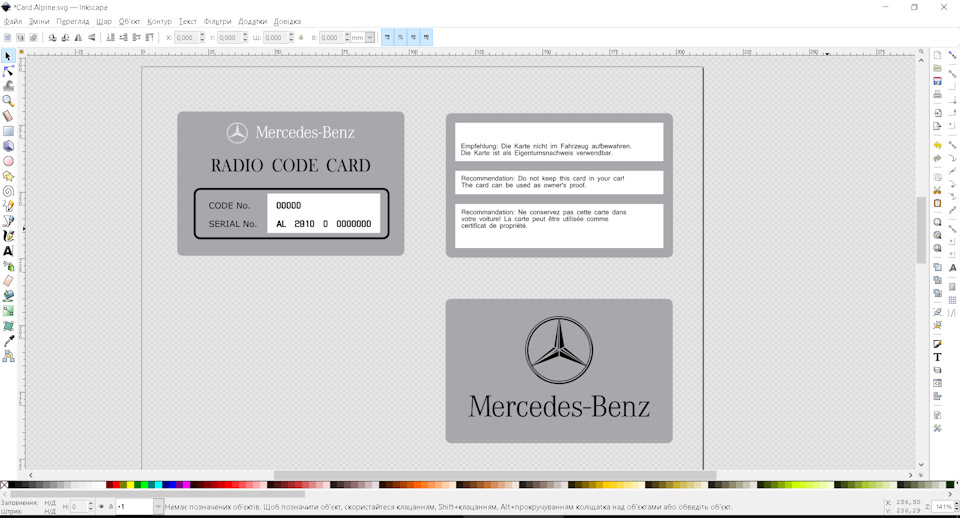This screenshot has width=960, height=518.
Task: Select the Eraser tool
Action: [x=8, y=281]
